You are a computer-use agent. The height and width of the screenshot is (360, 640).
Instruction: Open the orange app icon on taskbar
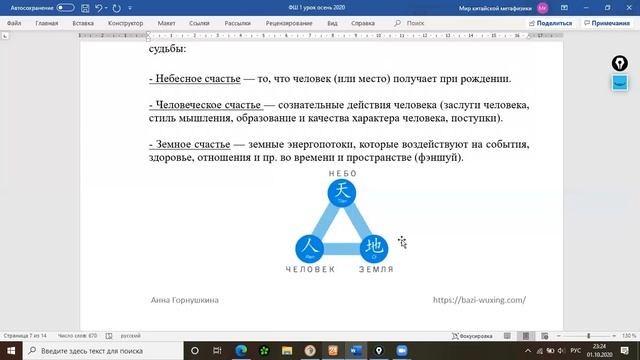333,351
